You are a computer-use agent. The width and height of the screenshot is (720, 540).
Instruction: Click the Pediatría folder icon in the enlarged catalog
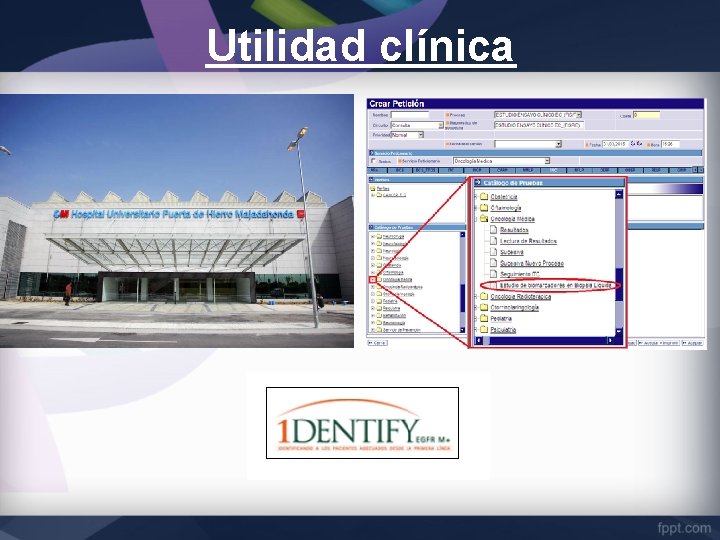[x=484, y=318]
